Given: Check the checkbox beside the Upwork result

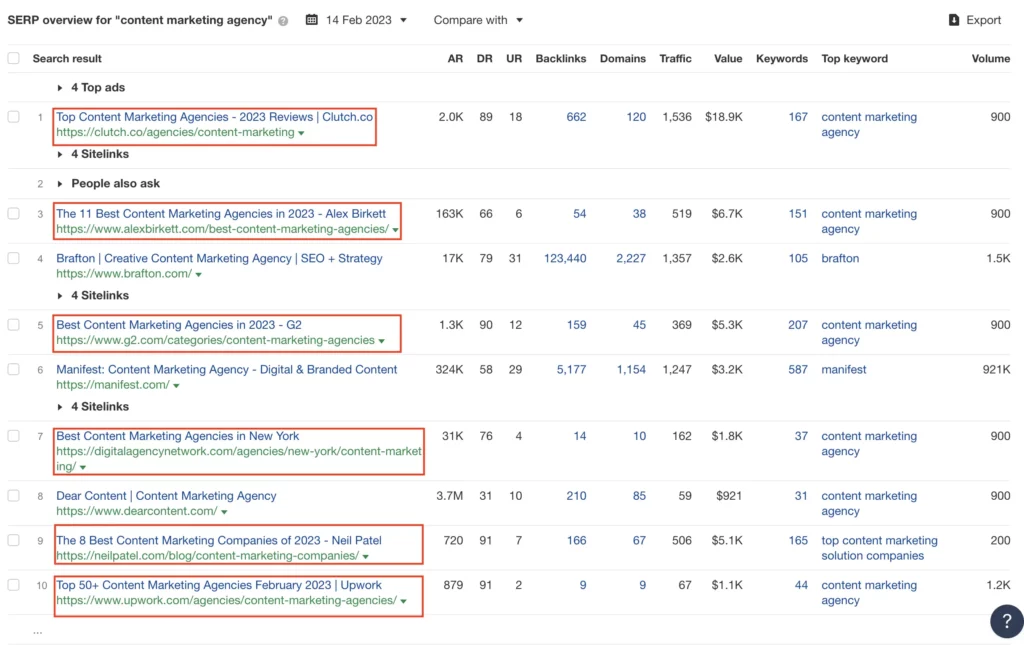Looking at the screenshot, I should (13, 586).
